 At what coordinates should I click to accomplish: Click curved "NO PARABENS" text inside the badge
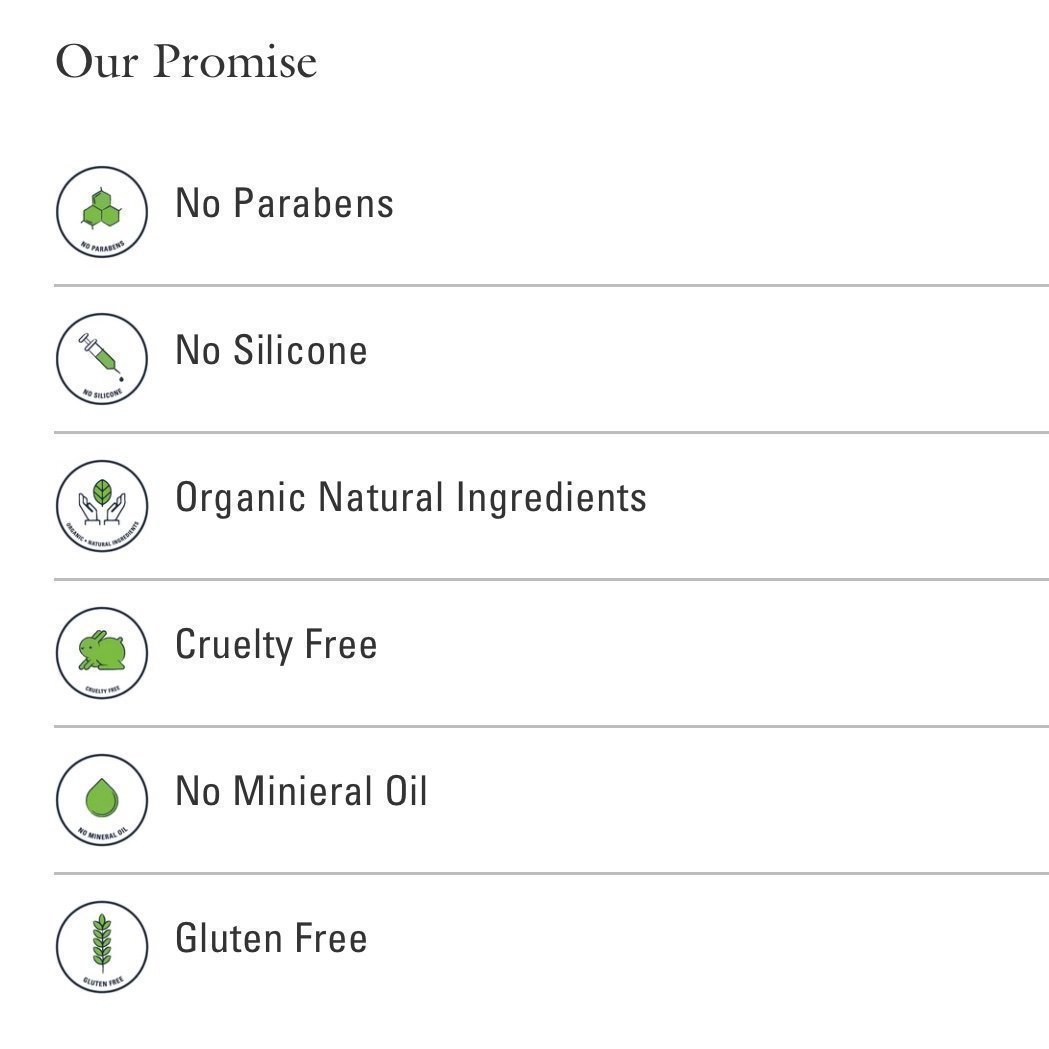tap(102, 246)
